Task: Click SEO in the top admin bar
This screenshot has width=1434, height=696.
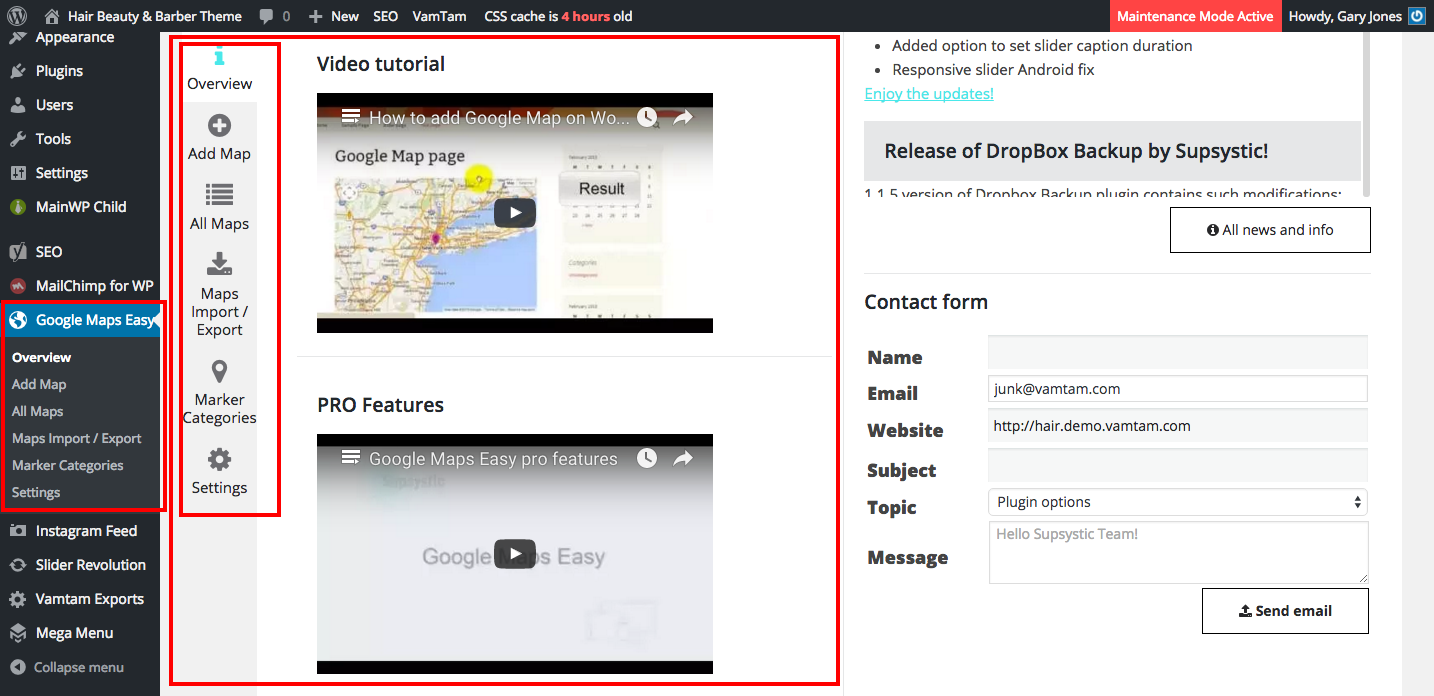Action: tap(385, 16)
